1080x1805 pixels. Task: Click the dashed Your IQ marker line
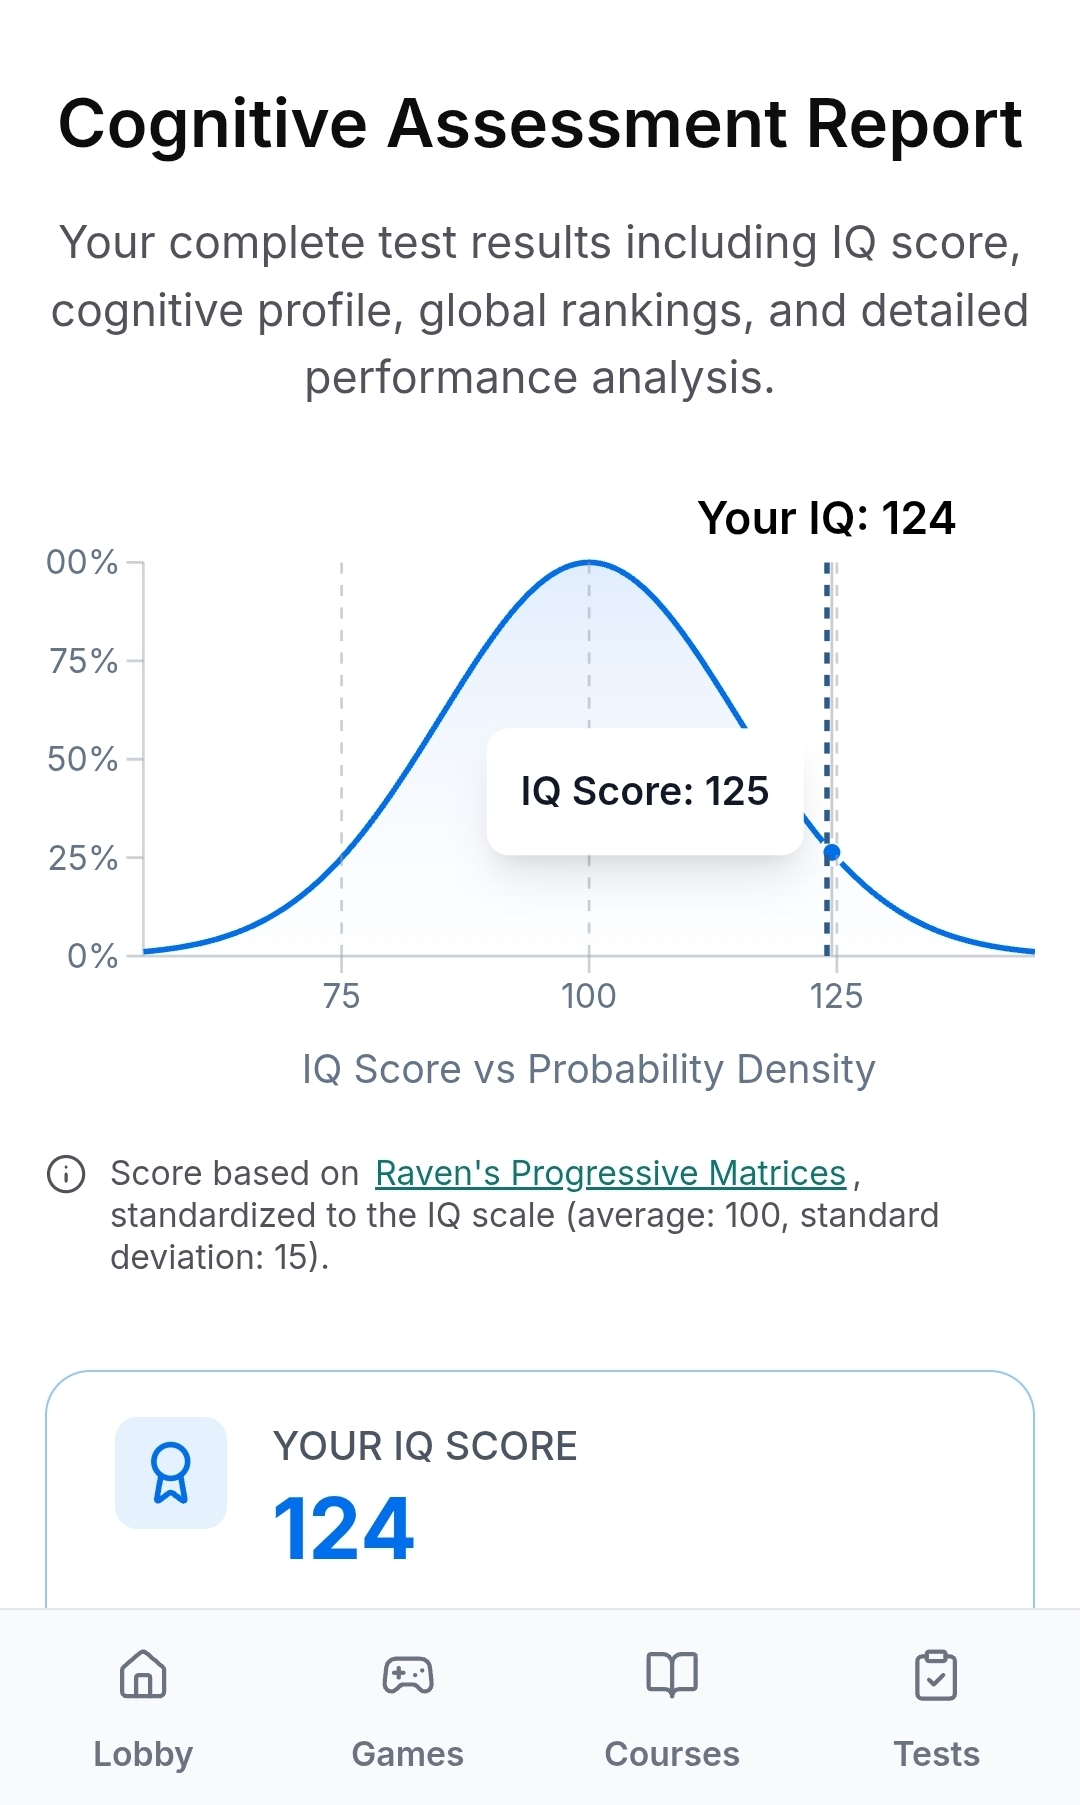[827, 680]
